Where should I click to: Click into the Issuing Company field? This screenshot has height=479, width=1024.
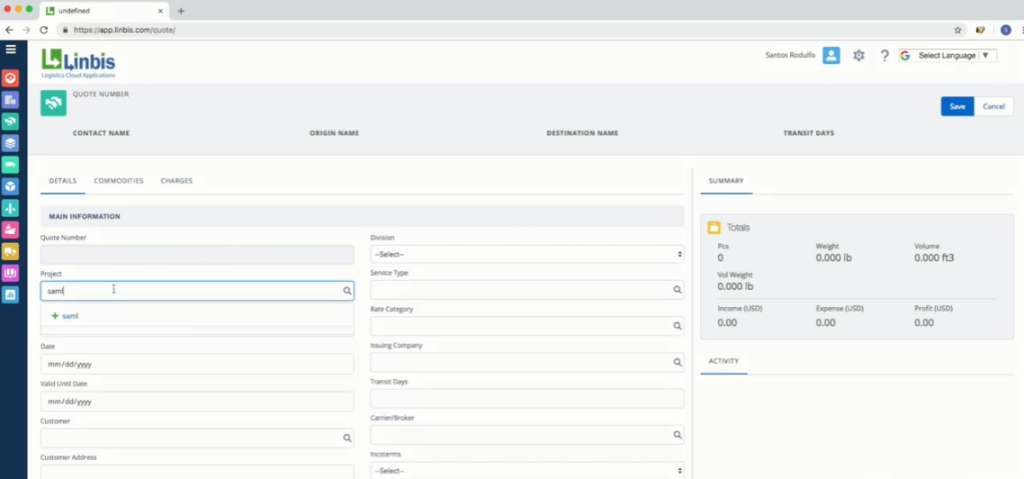(527, 362)
